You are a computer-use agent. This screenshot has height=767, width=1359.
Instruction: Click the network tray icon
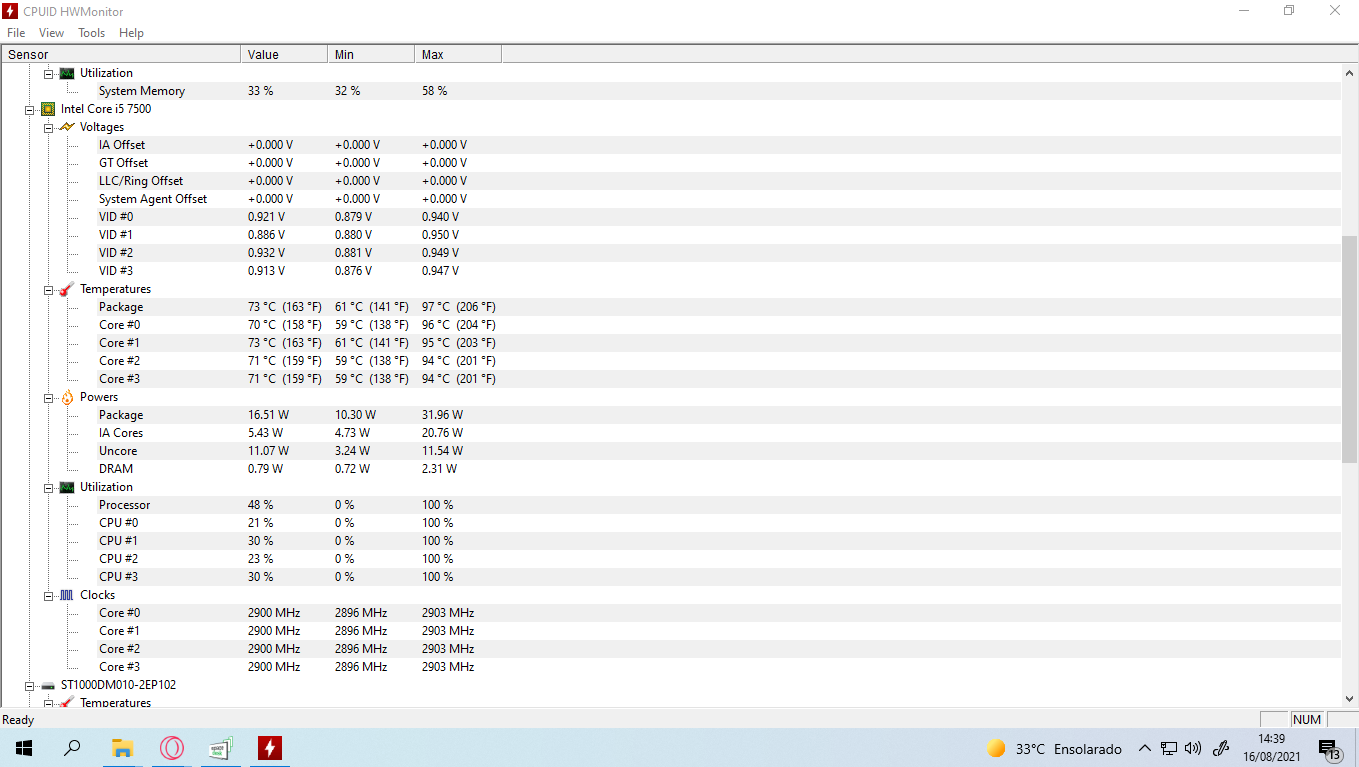pyautogui.click(x=1168, y=748)
